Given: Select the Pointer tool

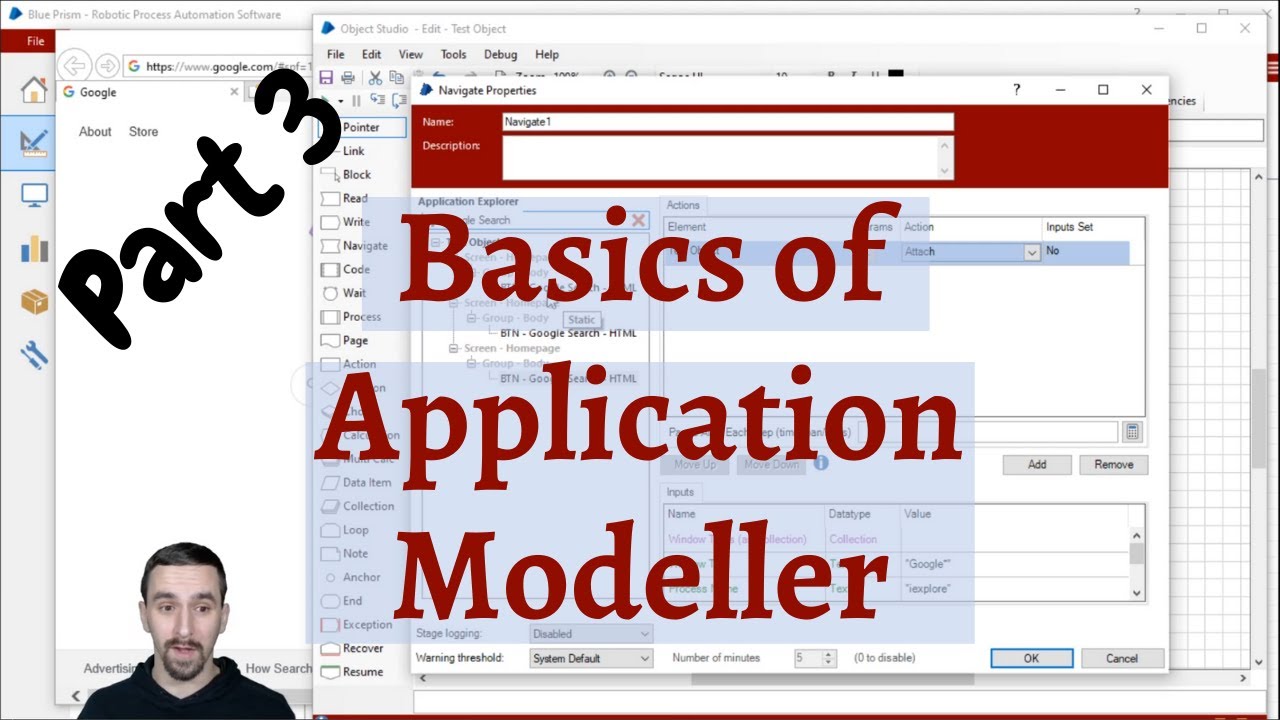Looking at the screenshot, I should (x=362, y=127).
